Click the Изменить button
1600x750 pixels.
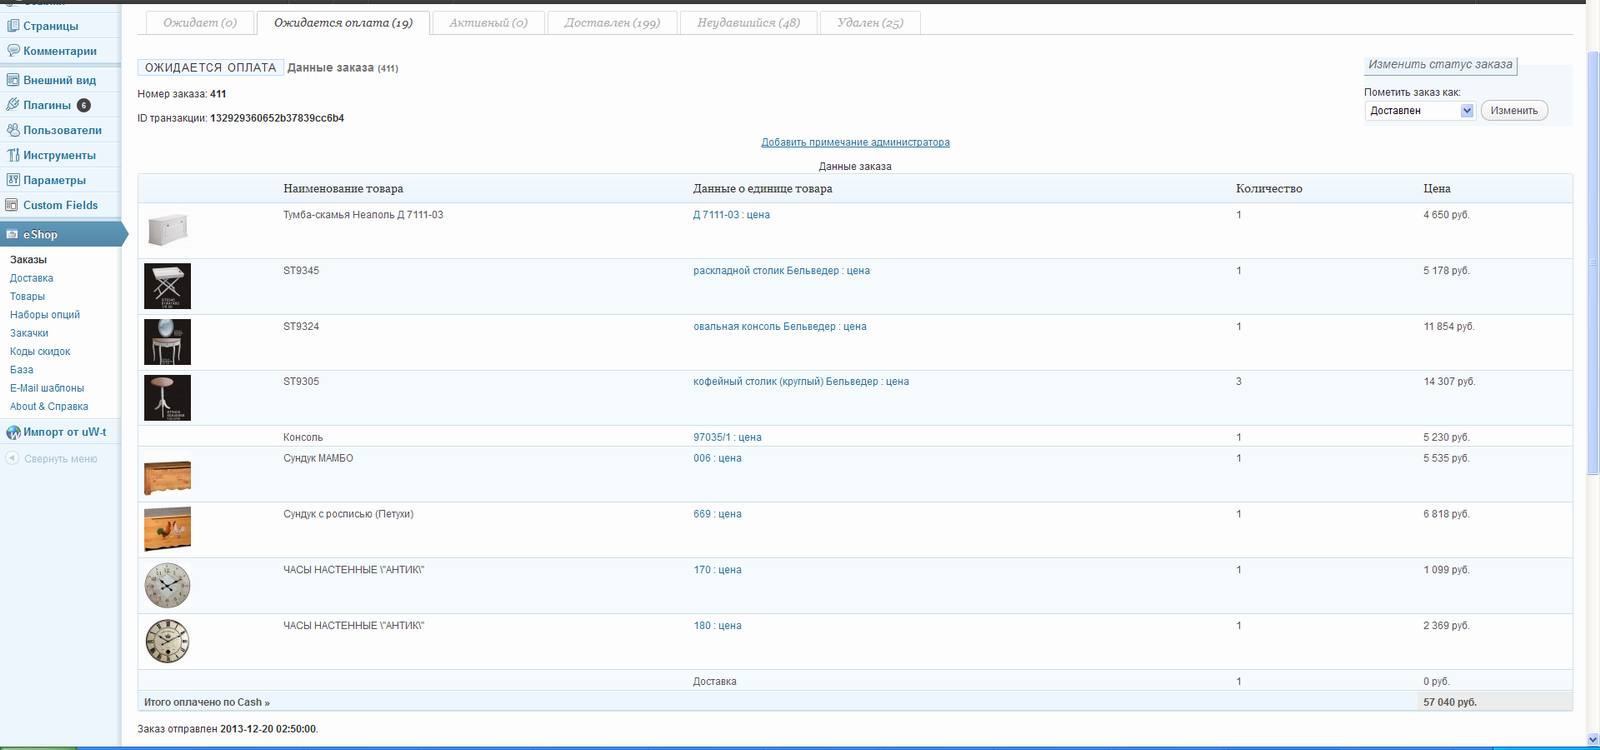pos(1514,111)
